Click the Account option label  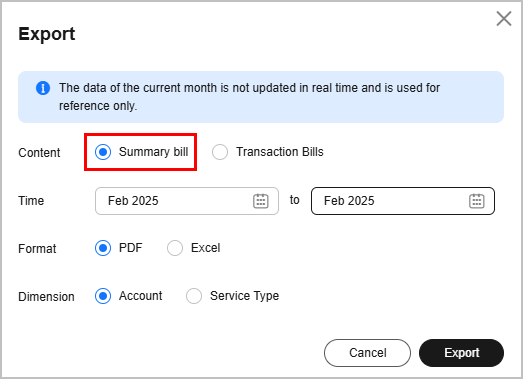click(140, 296)
